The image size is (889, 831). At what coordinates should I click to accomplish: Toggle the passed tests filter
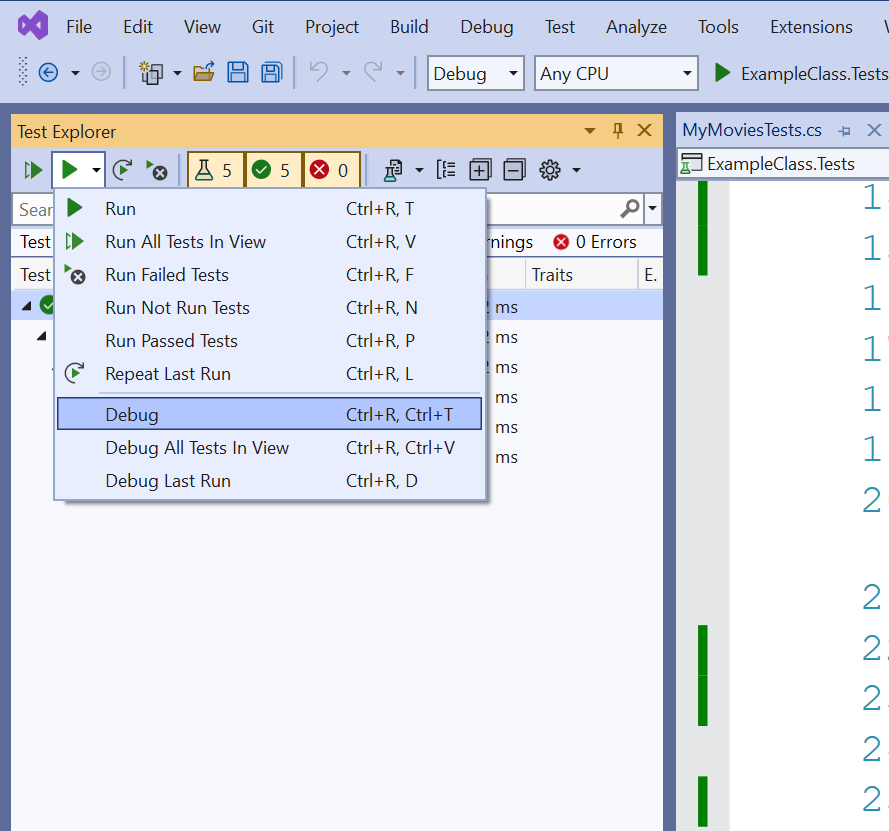272,170
